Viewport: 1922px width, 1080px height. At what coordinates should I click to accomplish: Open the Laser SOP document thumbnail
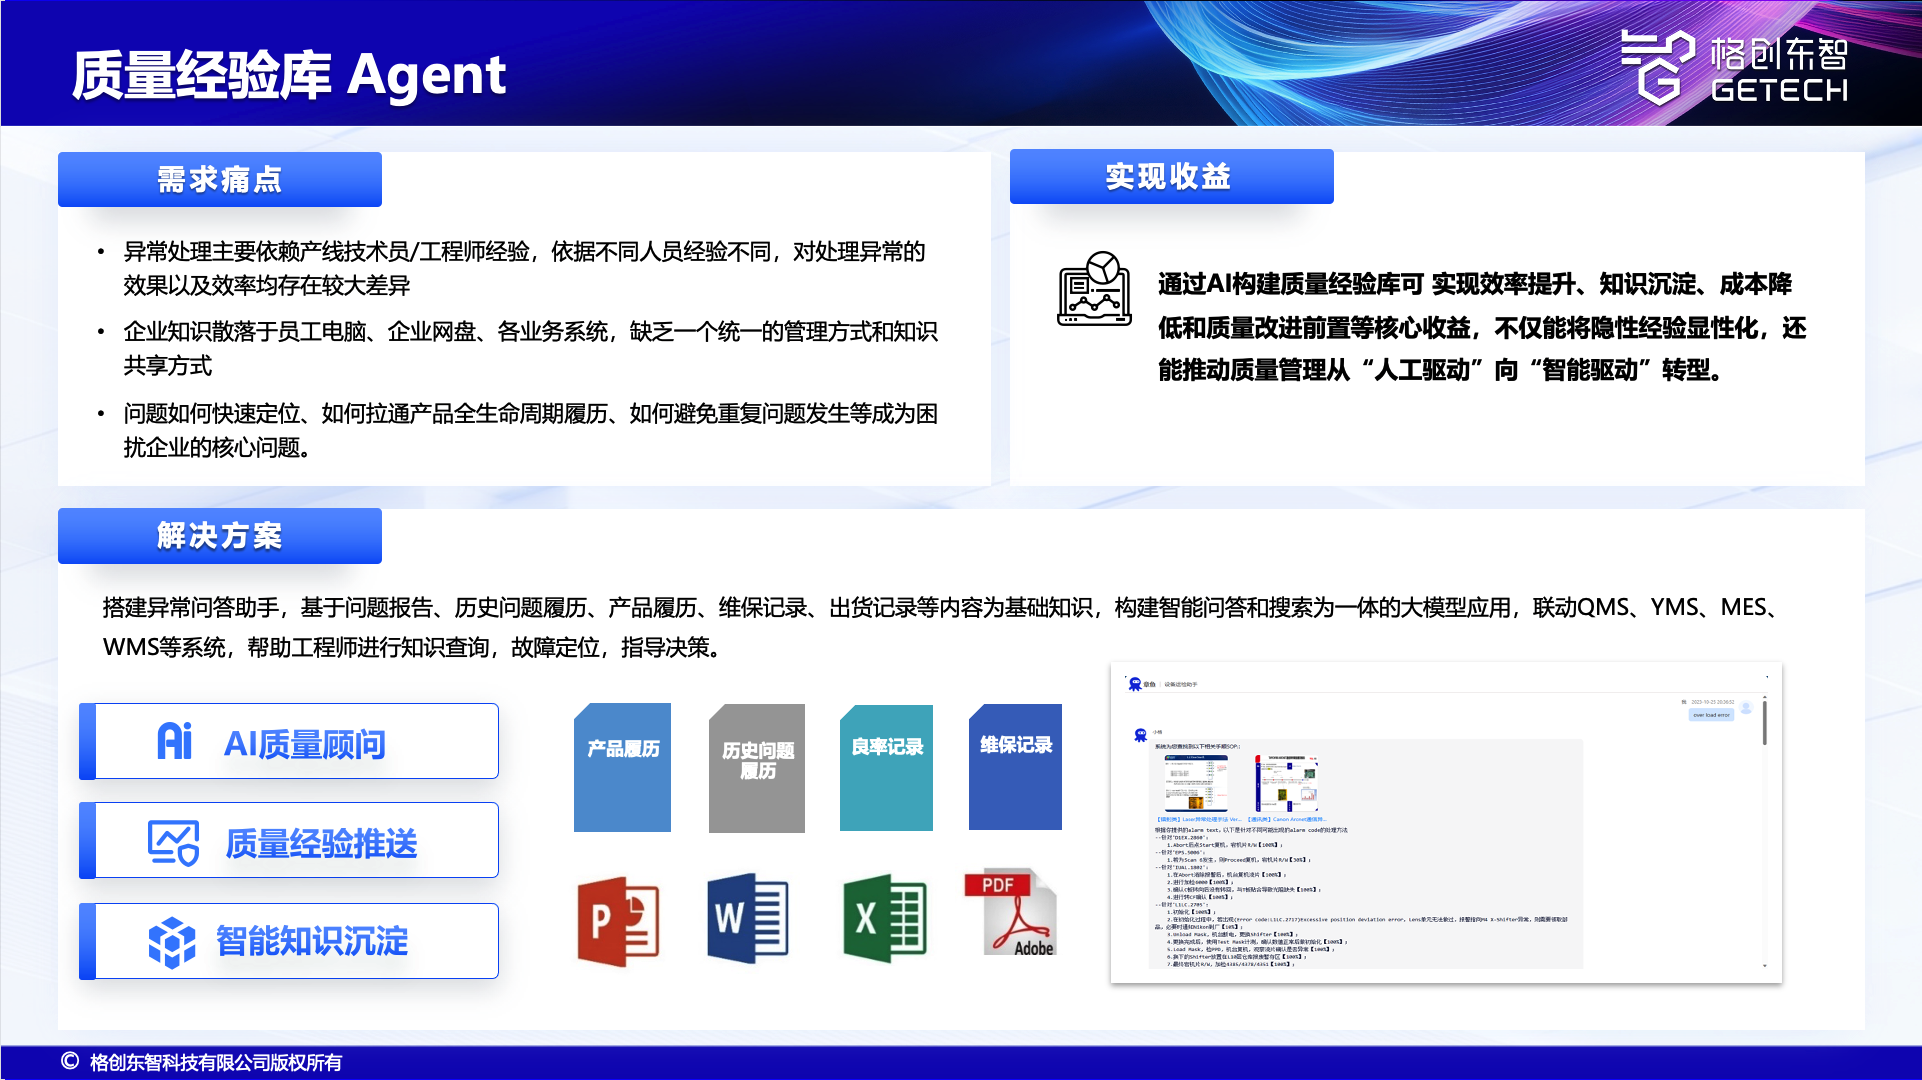1195,783
